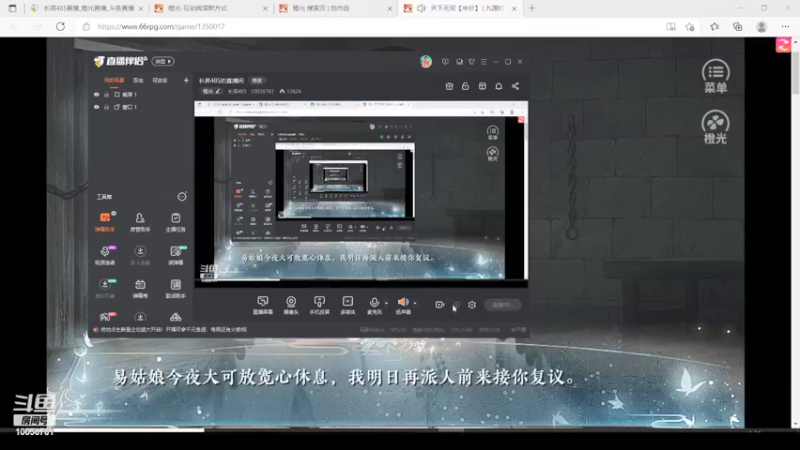Toggle the lock for source 截屏 1
The image size is (800, 450).
107,94
